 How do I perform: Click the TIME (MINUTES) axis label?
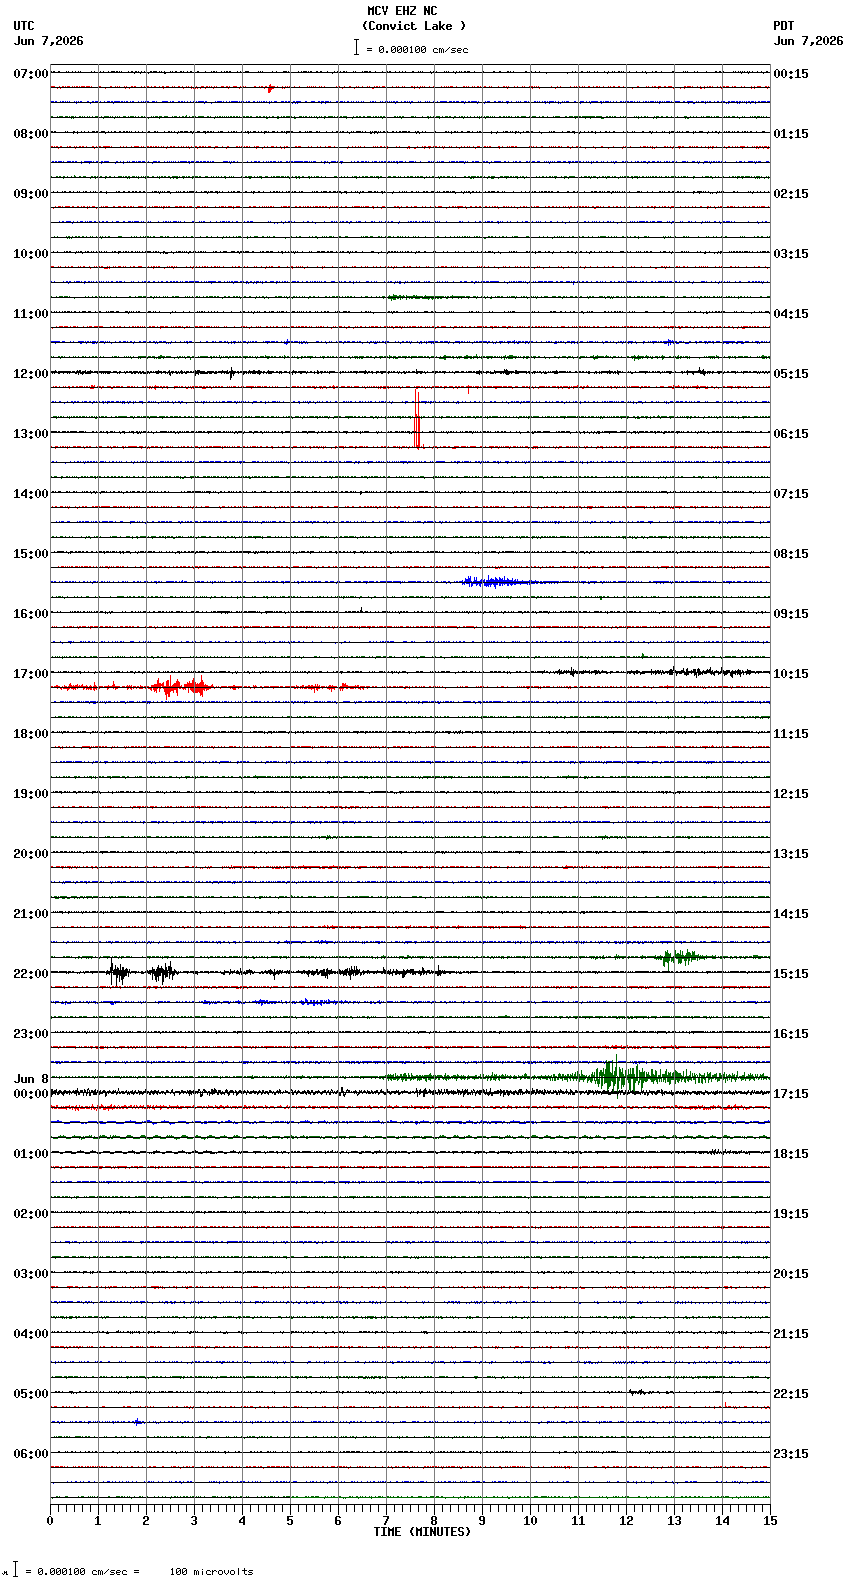coord(422,1532)
